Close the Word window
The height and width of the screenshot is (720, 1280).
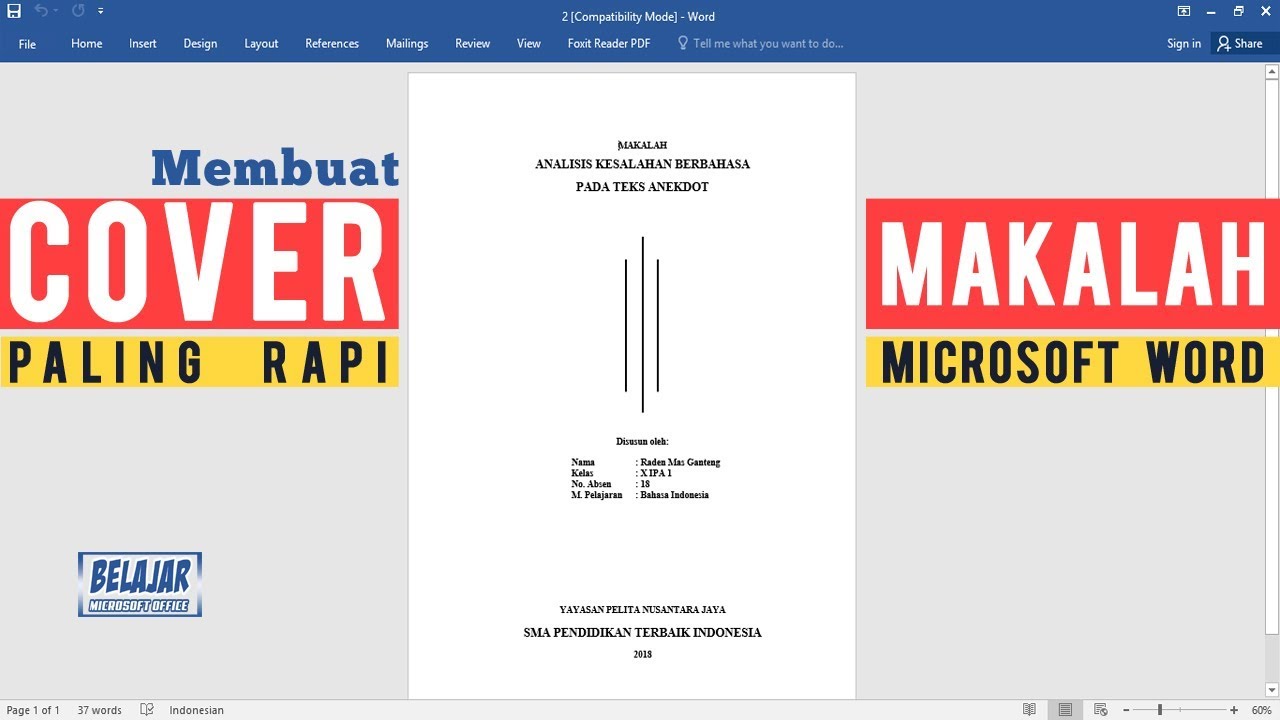(x=1265, y=11)
